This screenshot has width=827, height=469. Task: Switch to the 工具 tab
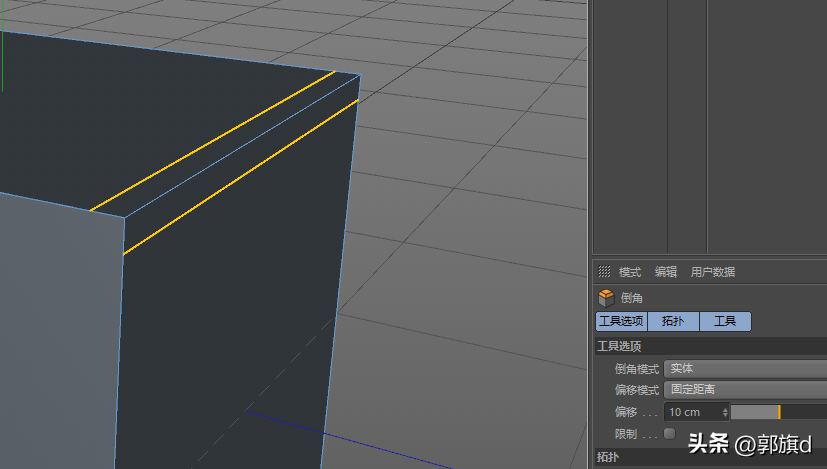click(725, 321)
